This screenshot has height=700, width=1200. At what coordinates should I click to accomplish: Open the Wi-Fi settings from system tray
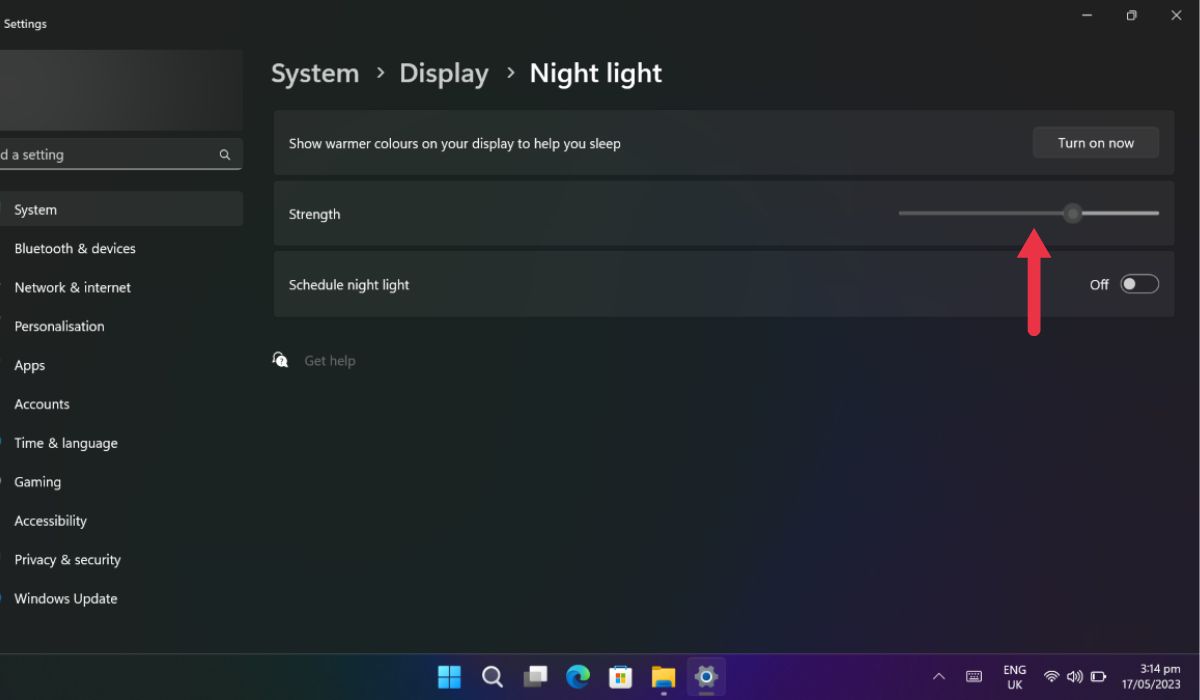pyautogui.click(x=1051, y=677)
